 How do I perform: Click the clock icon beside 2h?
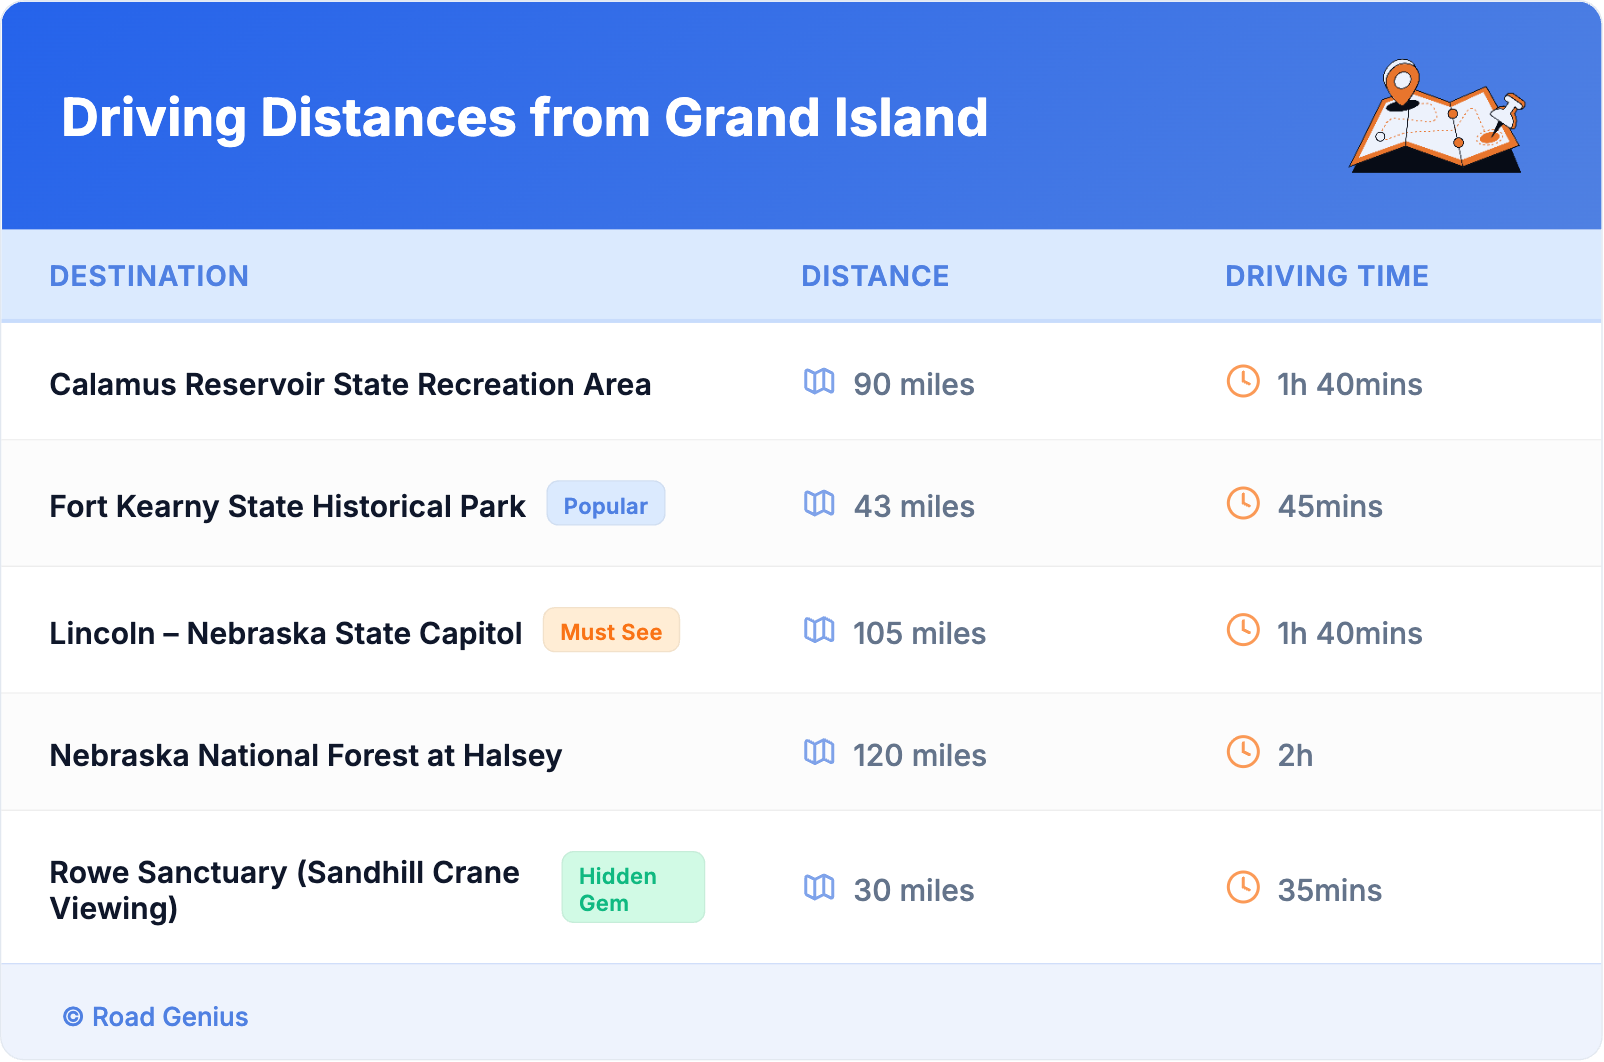click(x=1243, y=752)
